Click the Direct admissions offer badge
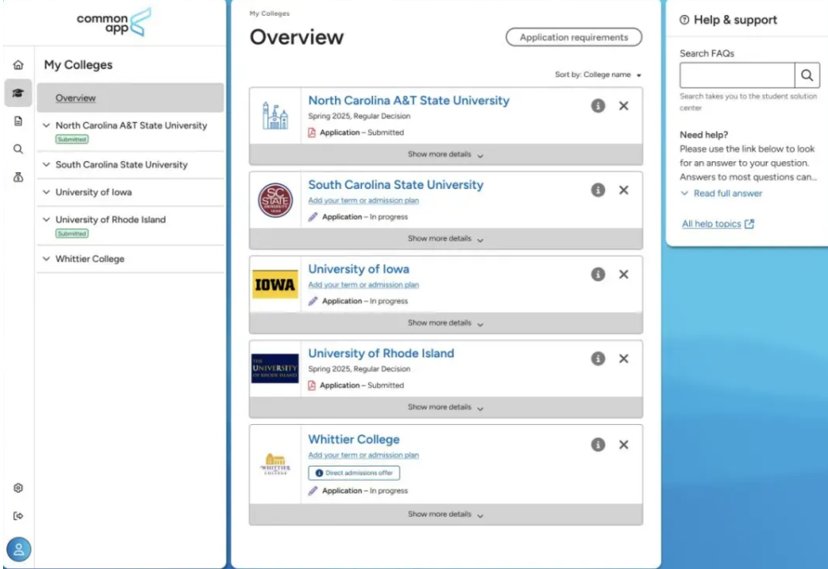Image resolution: width=828 pixels, height=569 pixels. (x=354, y=473)
